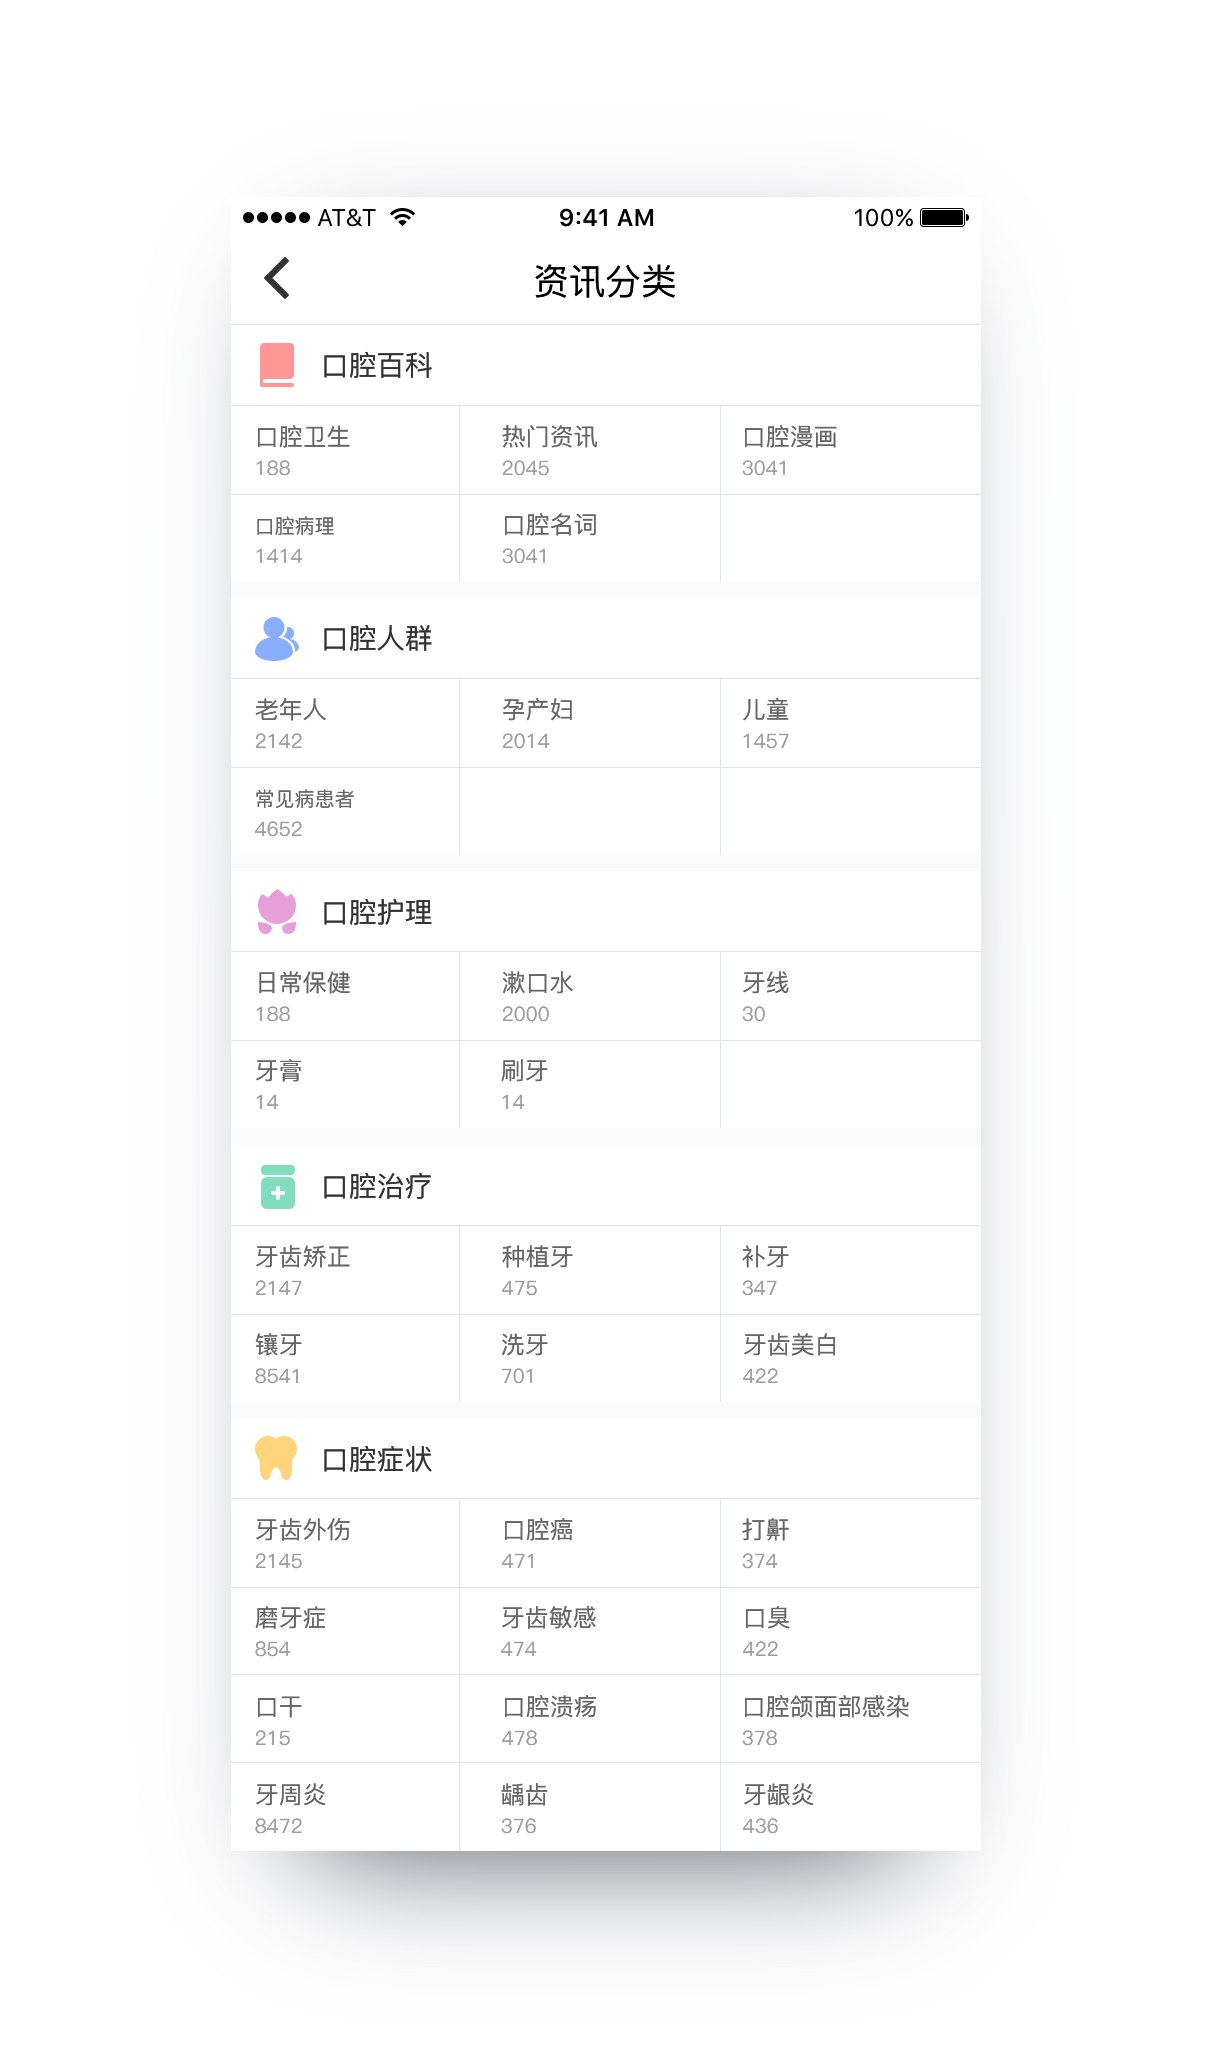
Task: Tap the back arrow icon
Action: (x=277, y=279)
